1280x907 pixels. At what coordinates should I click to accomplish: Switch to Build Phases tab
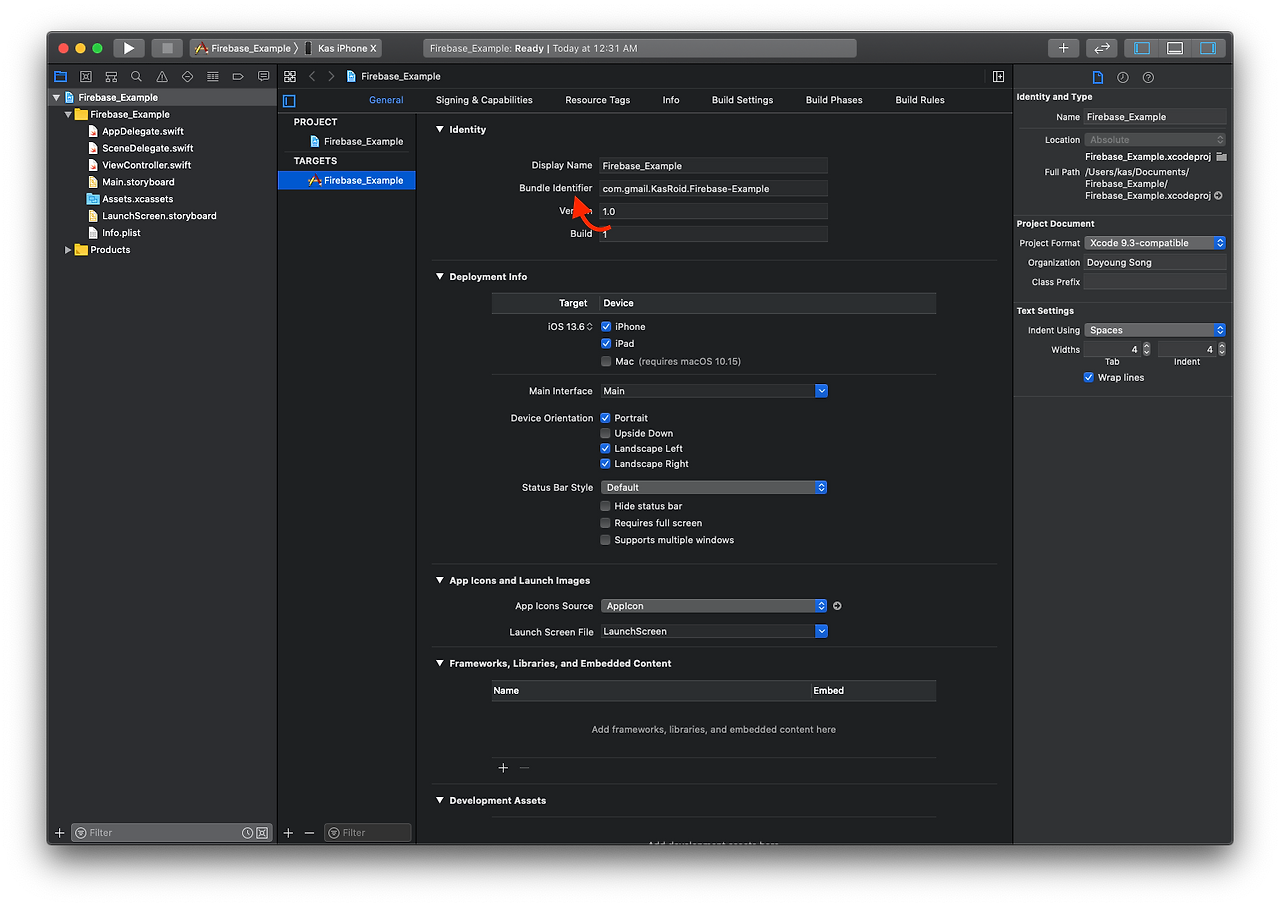(834, 100)
